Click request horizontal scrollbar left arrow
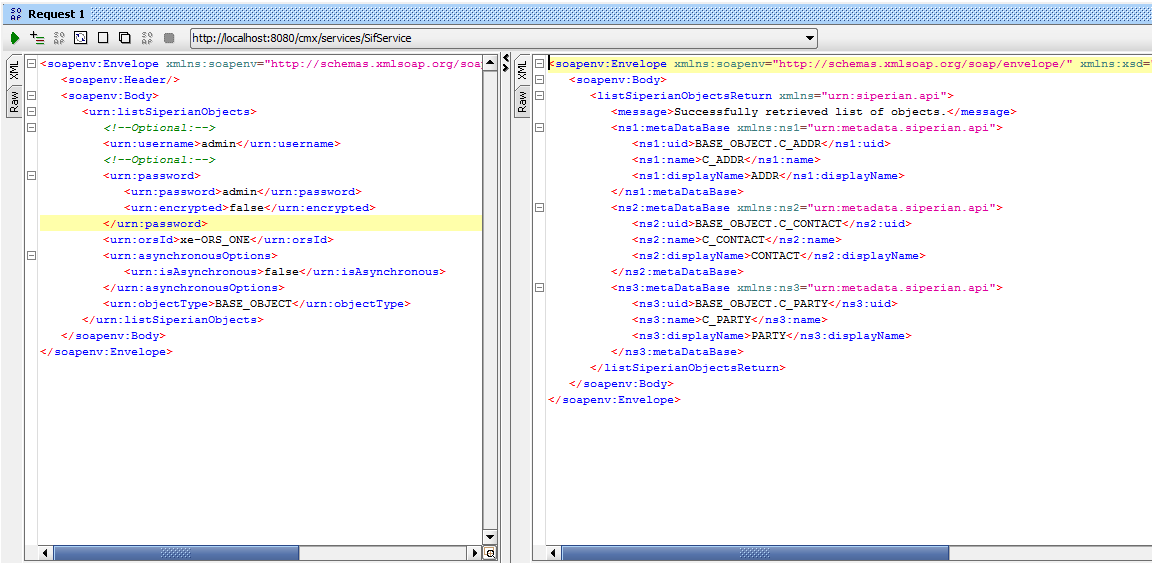 (x=46, y=553)
